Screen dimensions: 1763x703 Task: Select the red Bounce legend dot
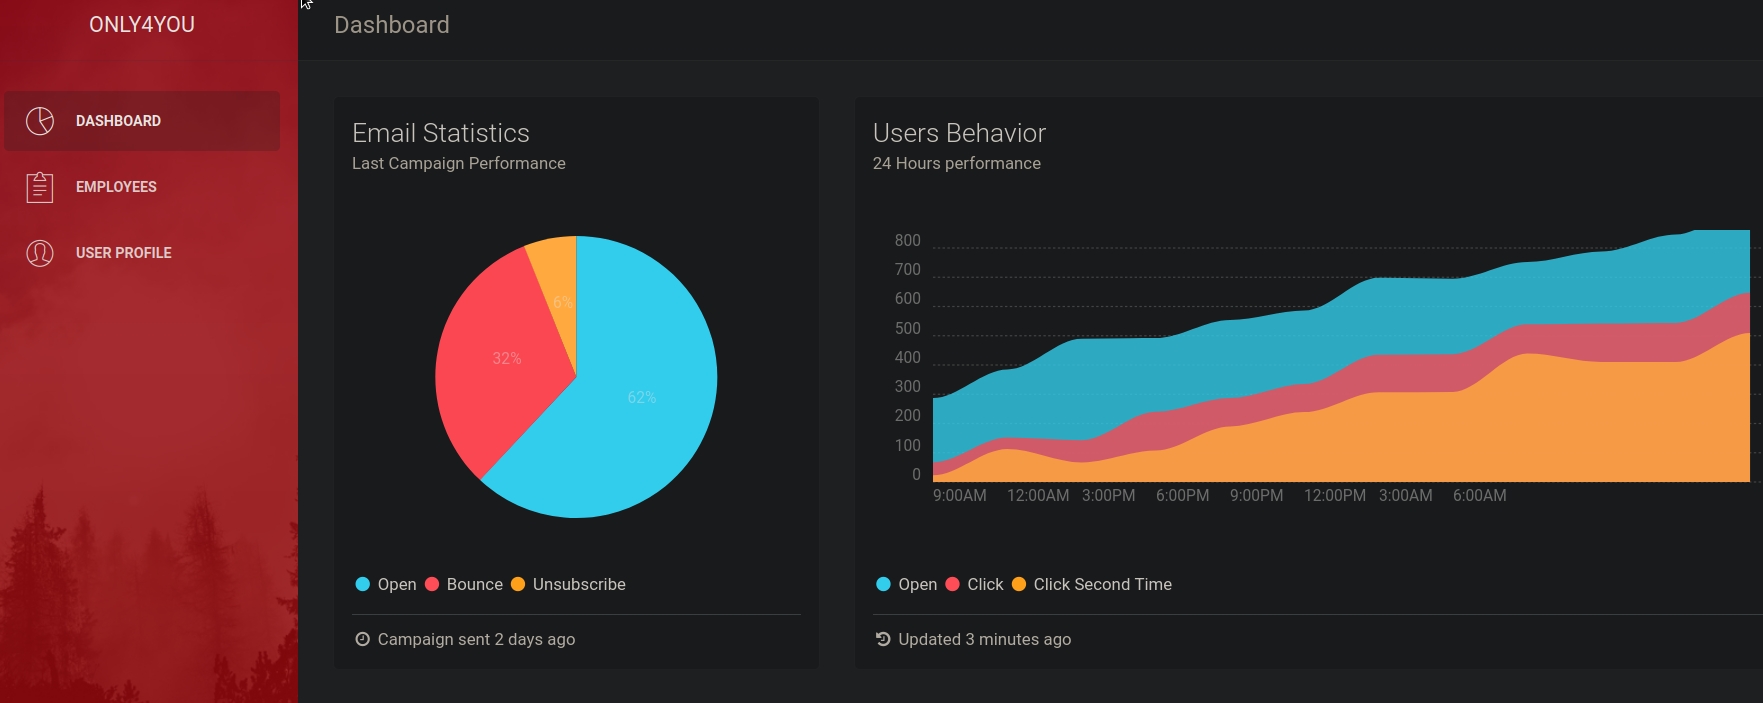432,584
